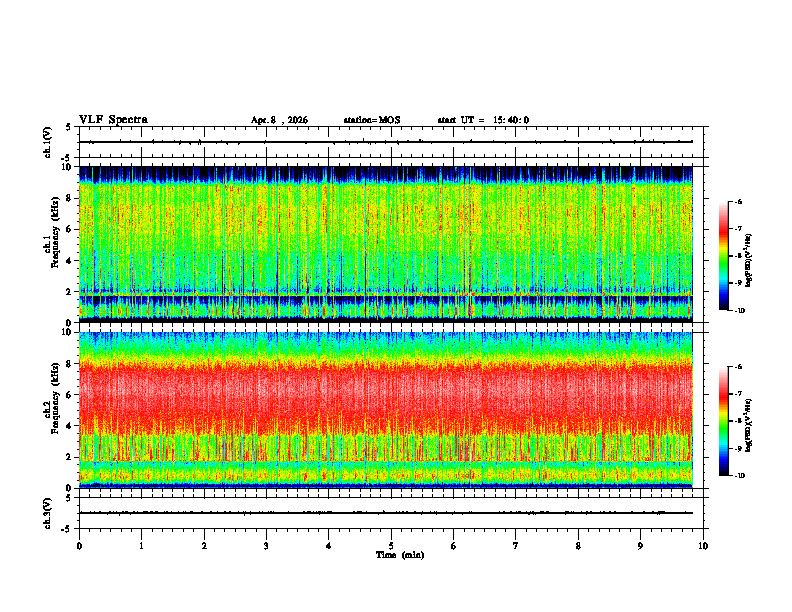Viewport: 792px width, 612px height.
Task: Click the ch.1 spectrogram color scale bar
Action: [x=723, y=256]
